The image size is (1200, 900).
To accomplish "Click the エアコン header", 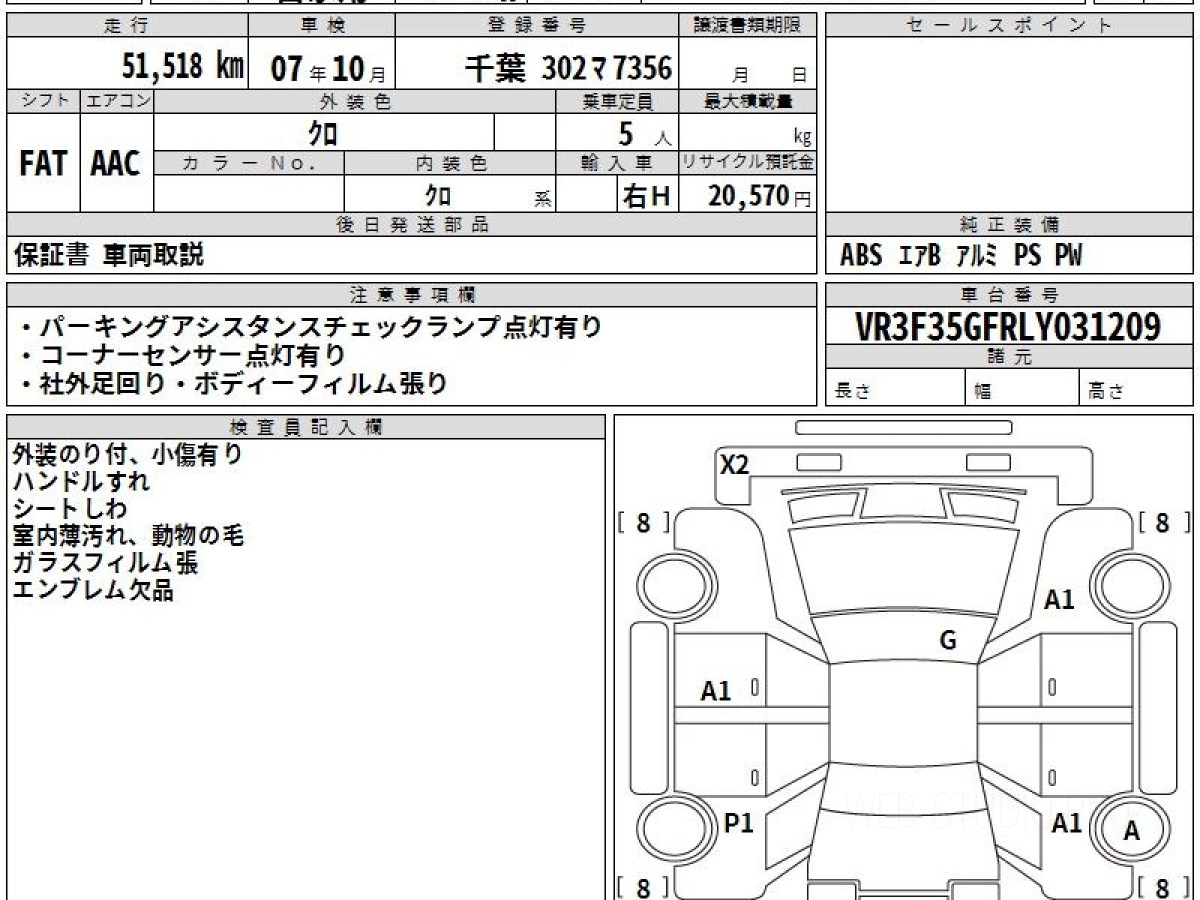I will point(117,100).
